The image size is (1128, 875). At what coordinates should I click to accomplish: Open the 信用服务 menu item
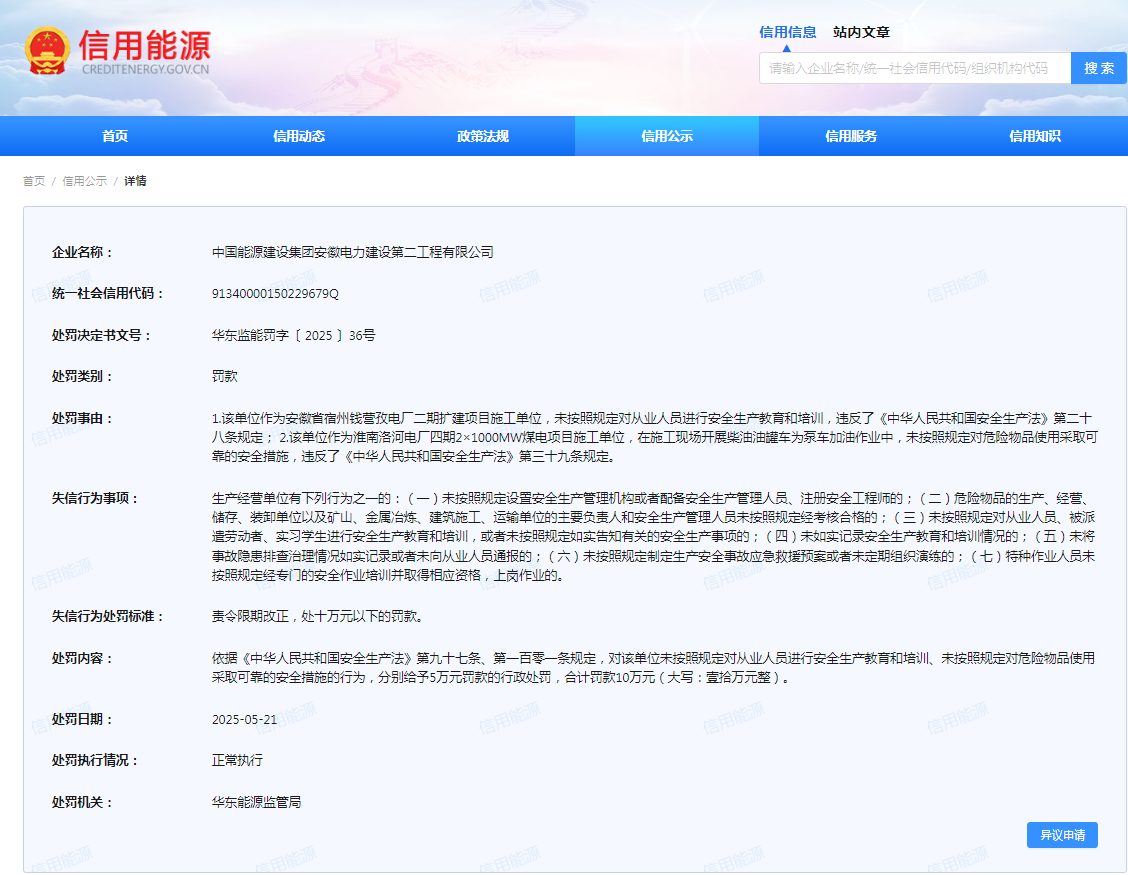851,136
